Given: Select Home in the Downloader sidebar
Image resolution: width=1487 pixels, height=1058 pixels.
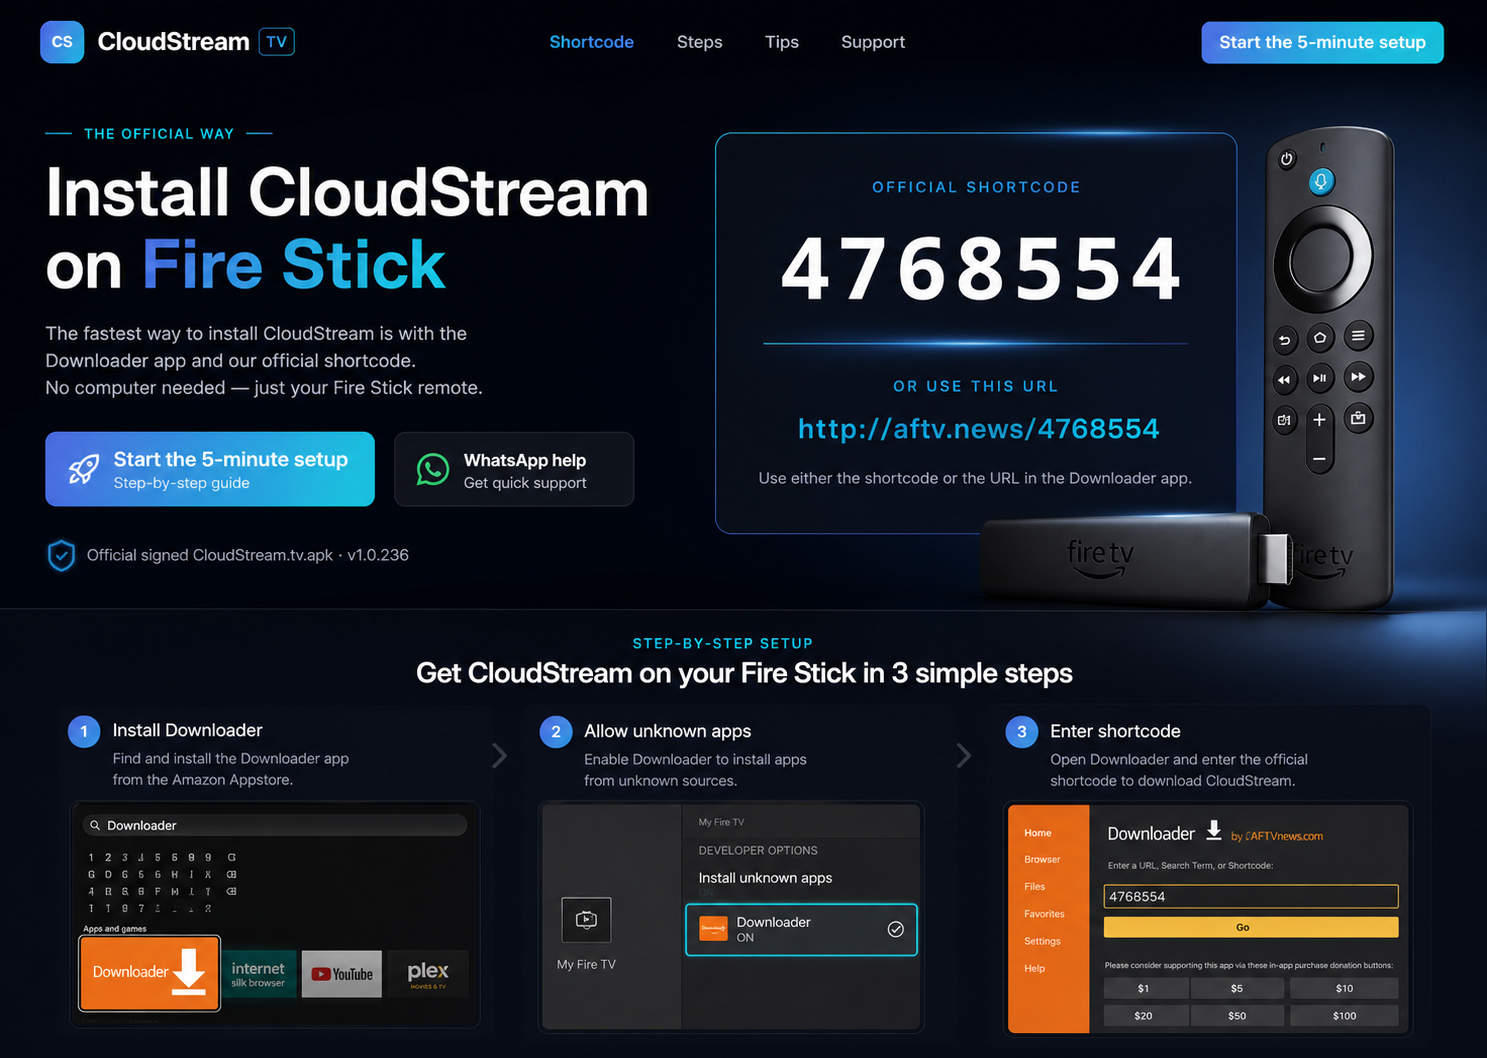Looking at the screenshot, I should pos(1038,833).
